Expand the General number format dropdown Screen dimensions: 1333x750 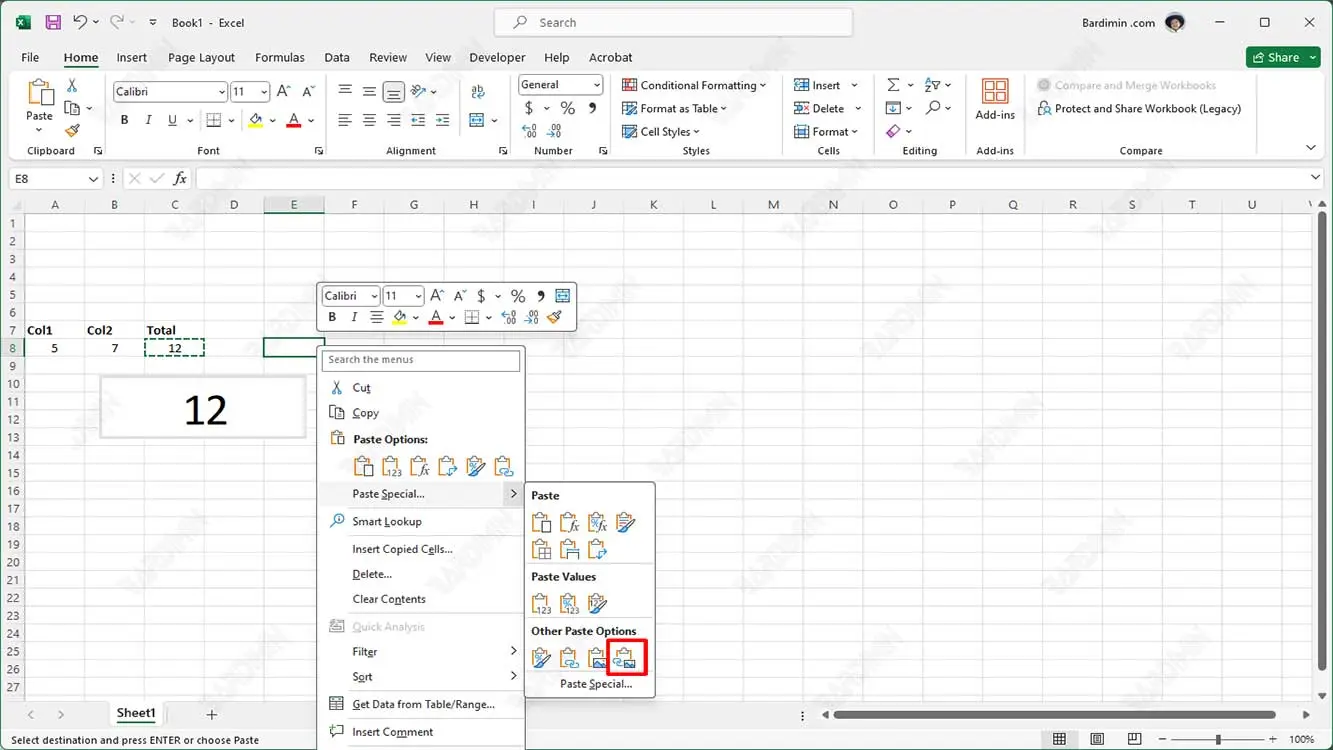tap(560, 85)
